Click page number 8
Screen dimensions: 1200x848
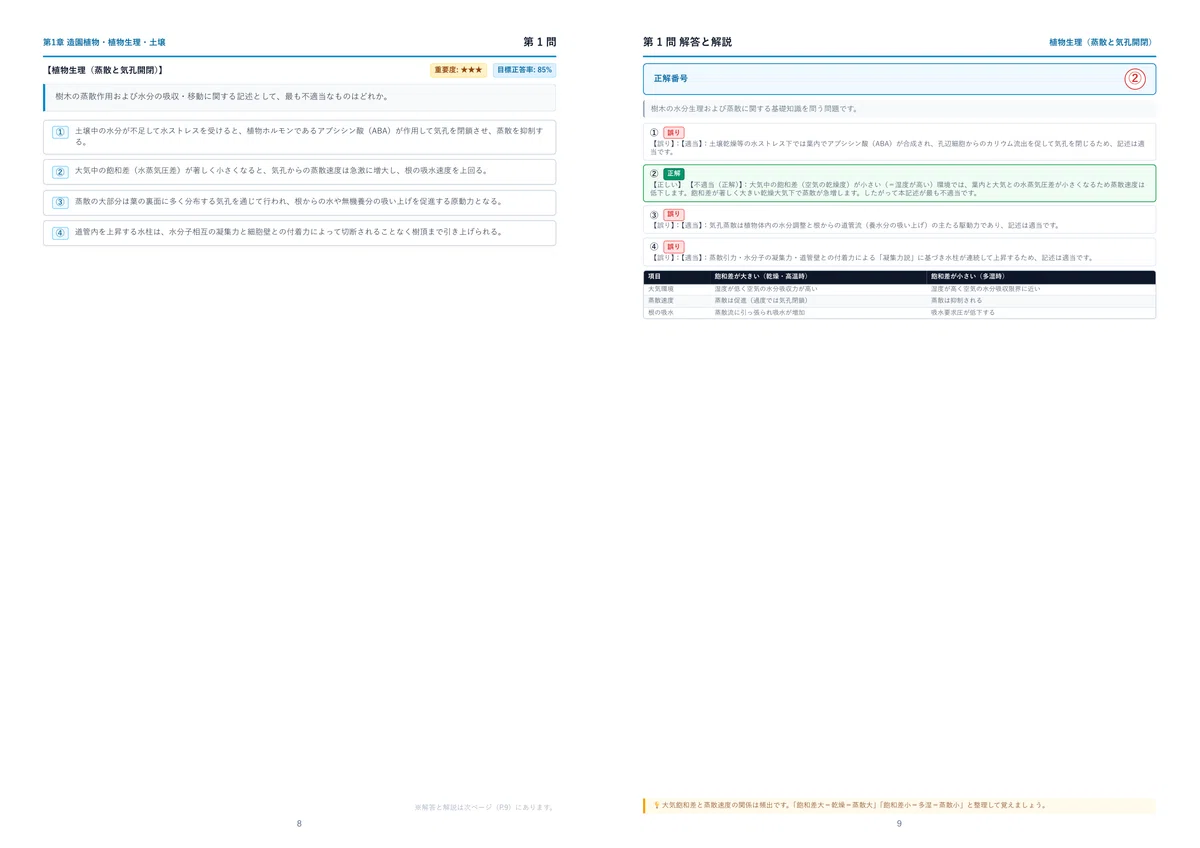(x=299, y=823)
